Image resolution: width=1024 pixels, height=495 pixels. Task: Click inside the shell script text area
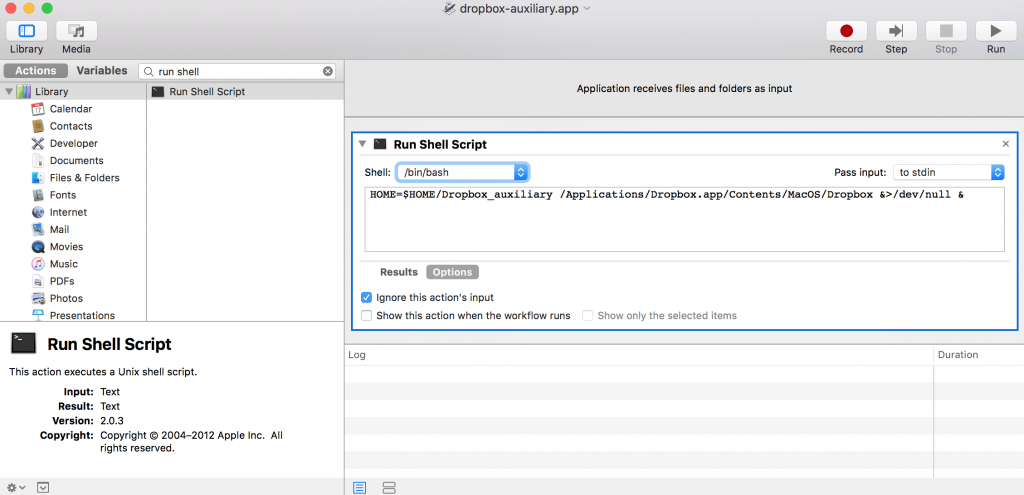(684, 219)
